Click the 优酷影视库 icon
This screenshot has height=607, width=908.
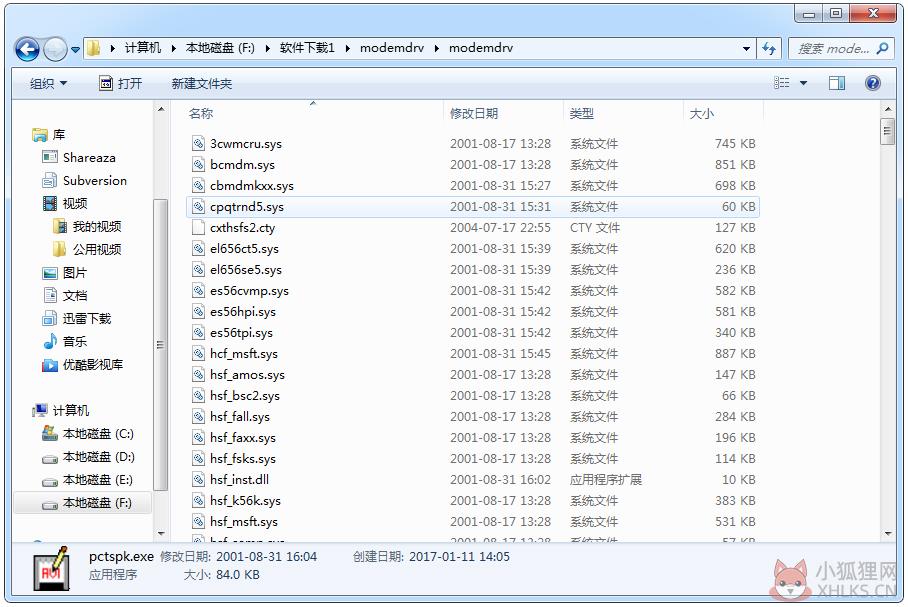coord(50,365)
